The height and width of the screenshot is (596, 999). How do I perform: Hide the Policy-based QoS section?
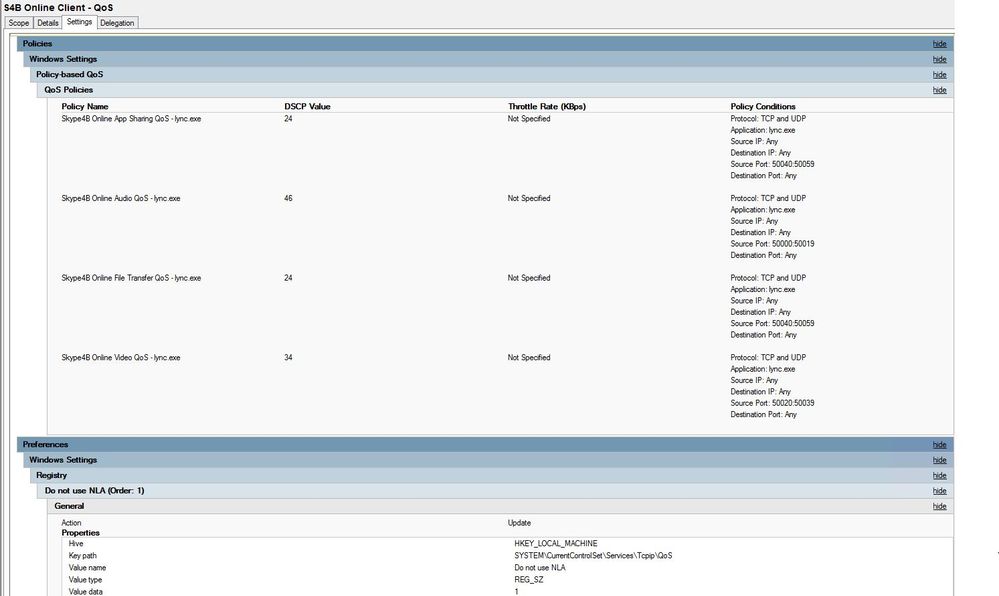click(939, 75)
